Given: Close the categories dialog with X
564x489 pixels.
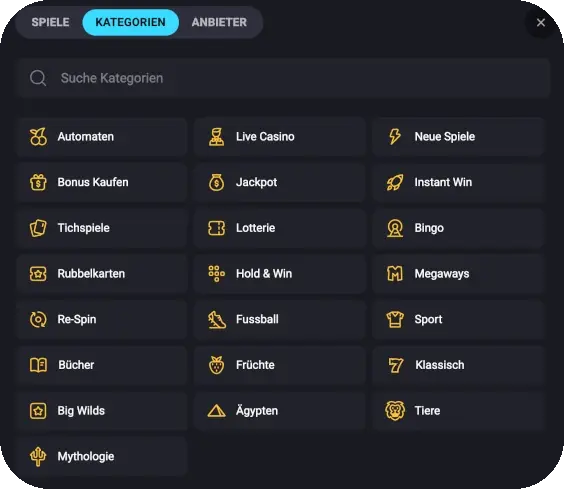Looking at the screenshot, I should [x=541, y=23].
